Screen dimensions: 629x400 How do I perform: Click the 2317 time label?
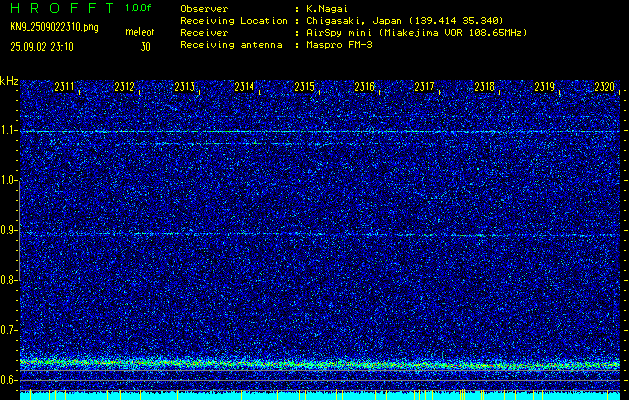click(424, 87)
